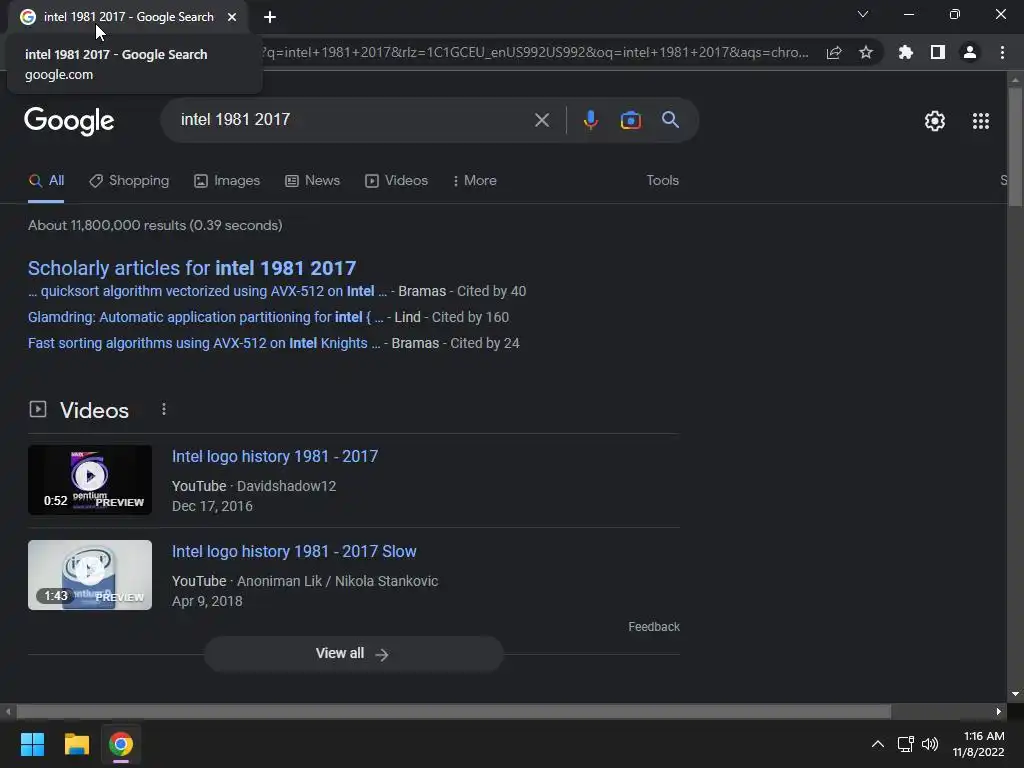
Task: Open quicksort algorithm AVX-512 article
Action: [x=208, y=291]
